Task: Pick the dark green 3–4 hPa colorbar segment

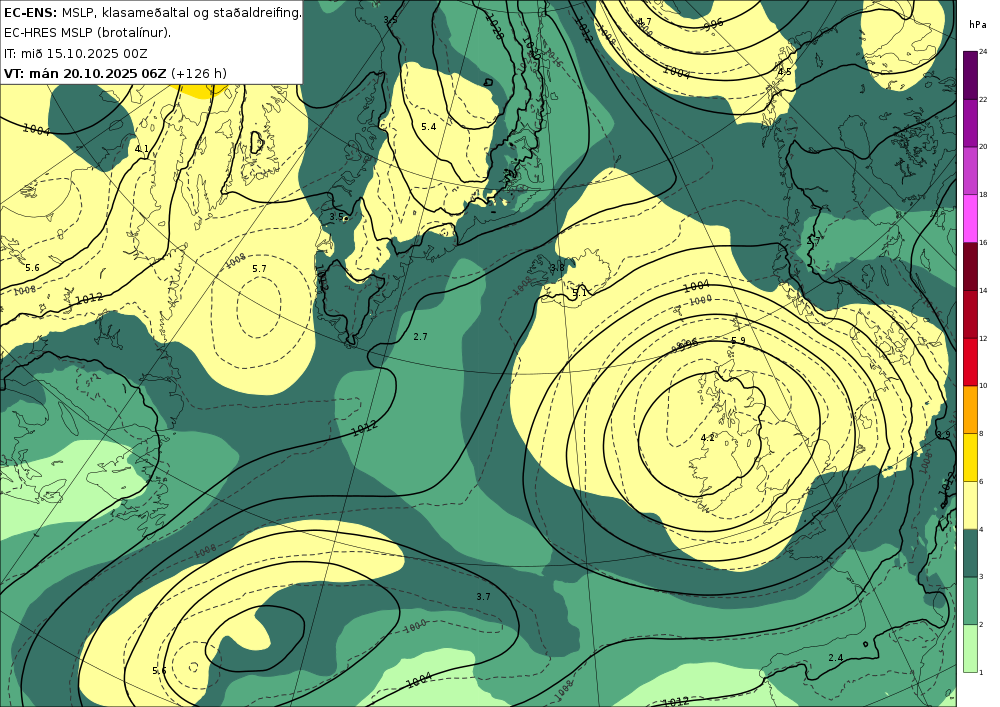Action: (970, 552)
